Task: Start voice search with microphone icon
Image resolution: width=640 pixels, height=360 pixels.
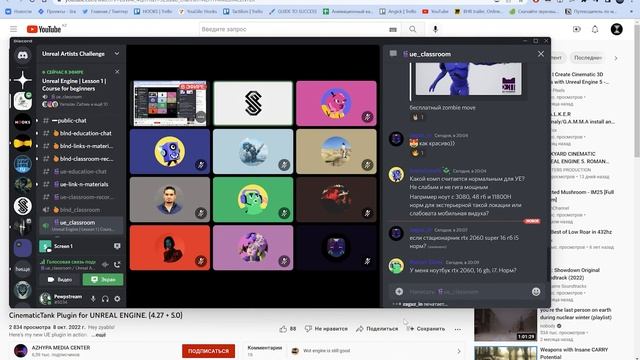Action: pyautogui.click(x=435, y=29)
